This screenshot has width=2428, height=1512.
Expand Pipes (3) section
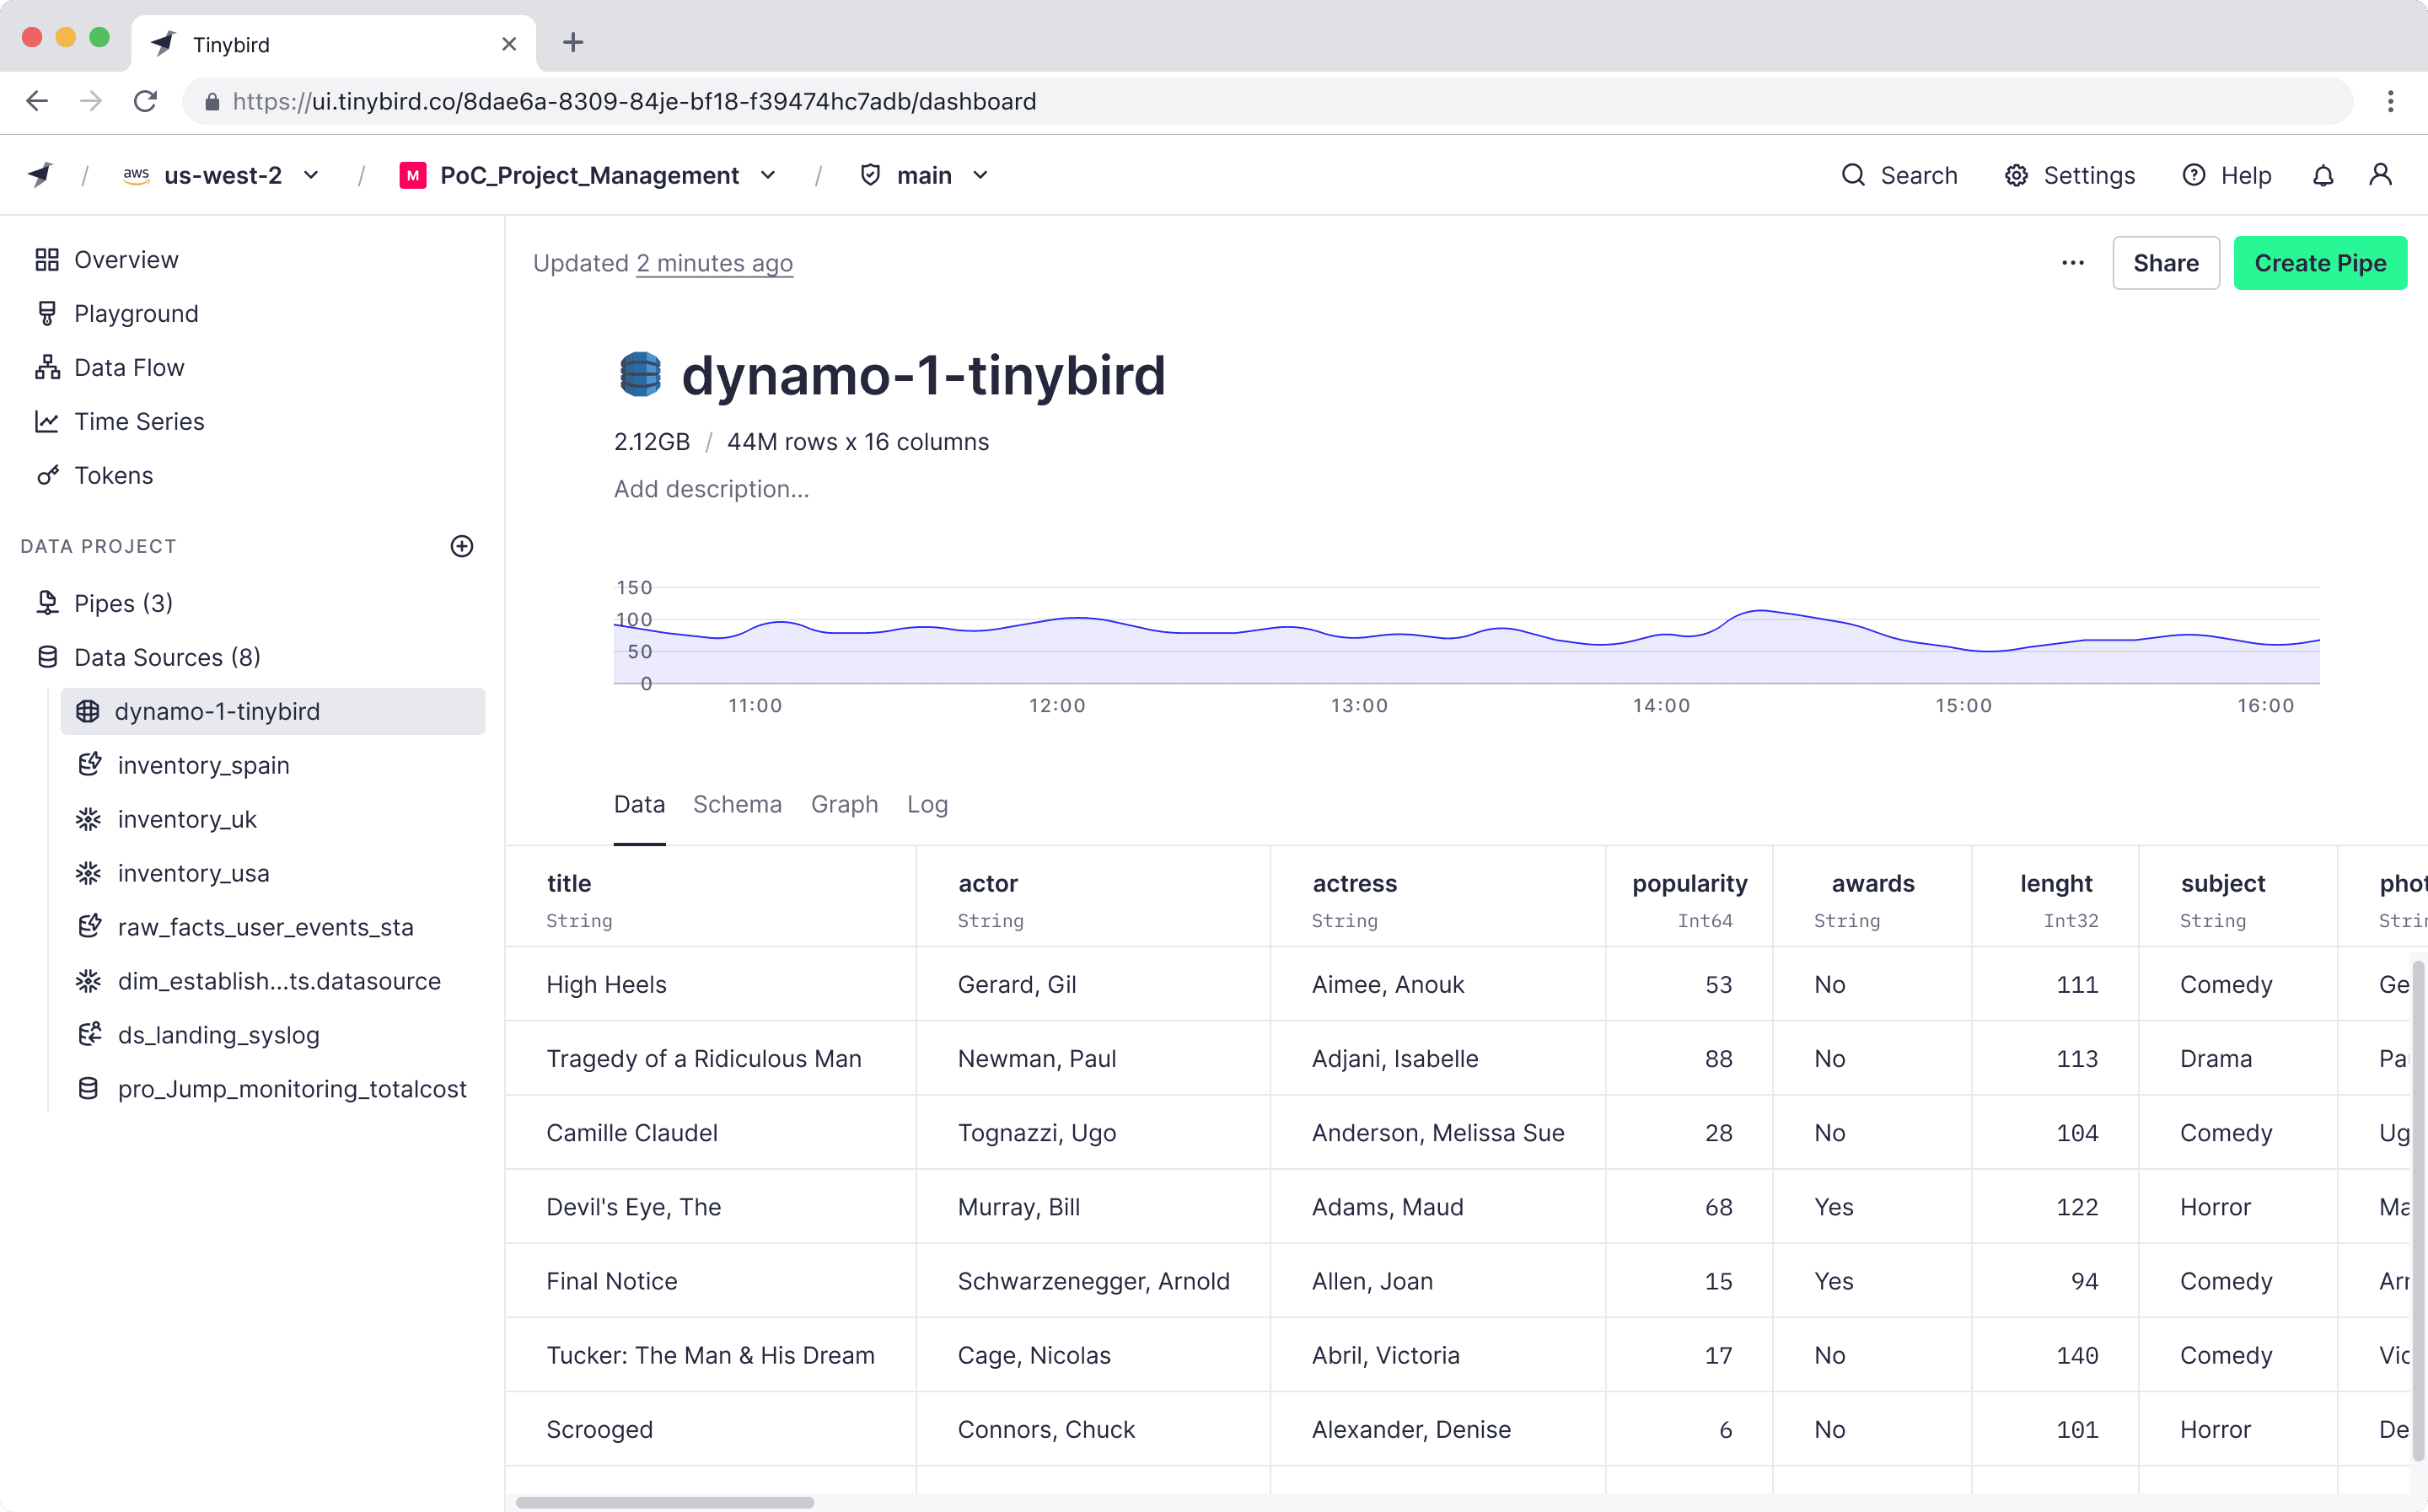click(123, 603)
